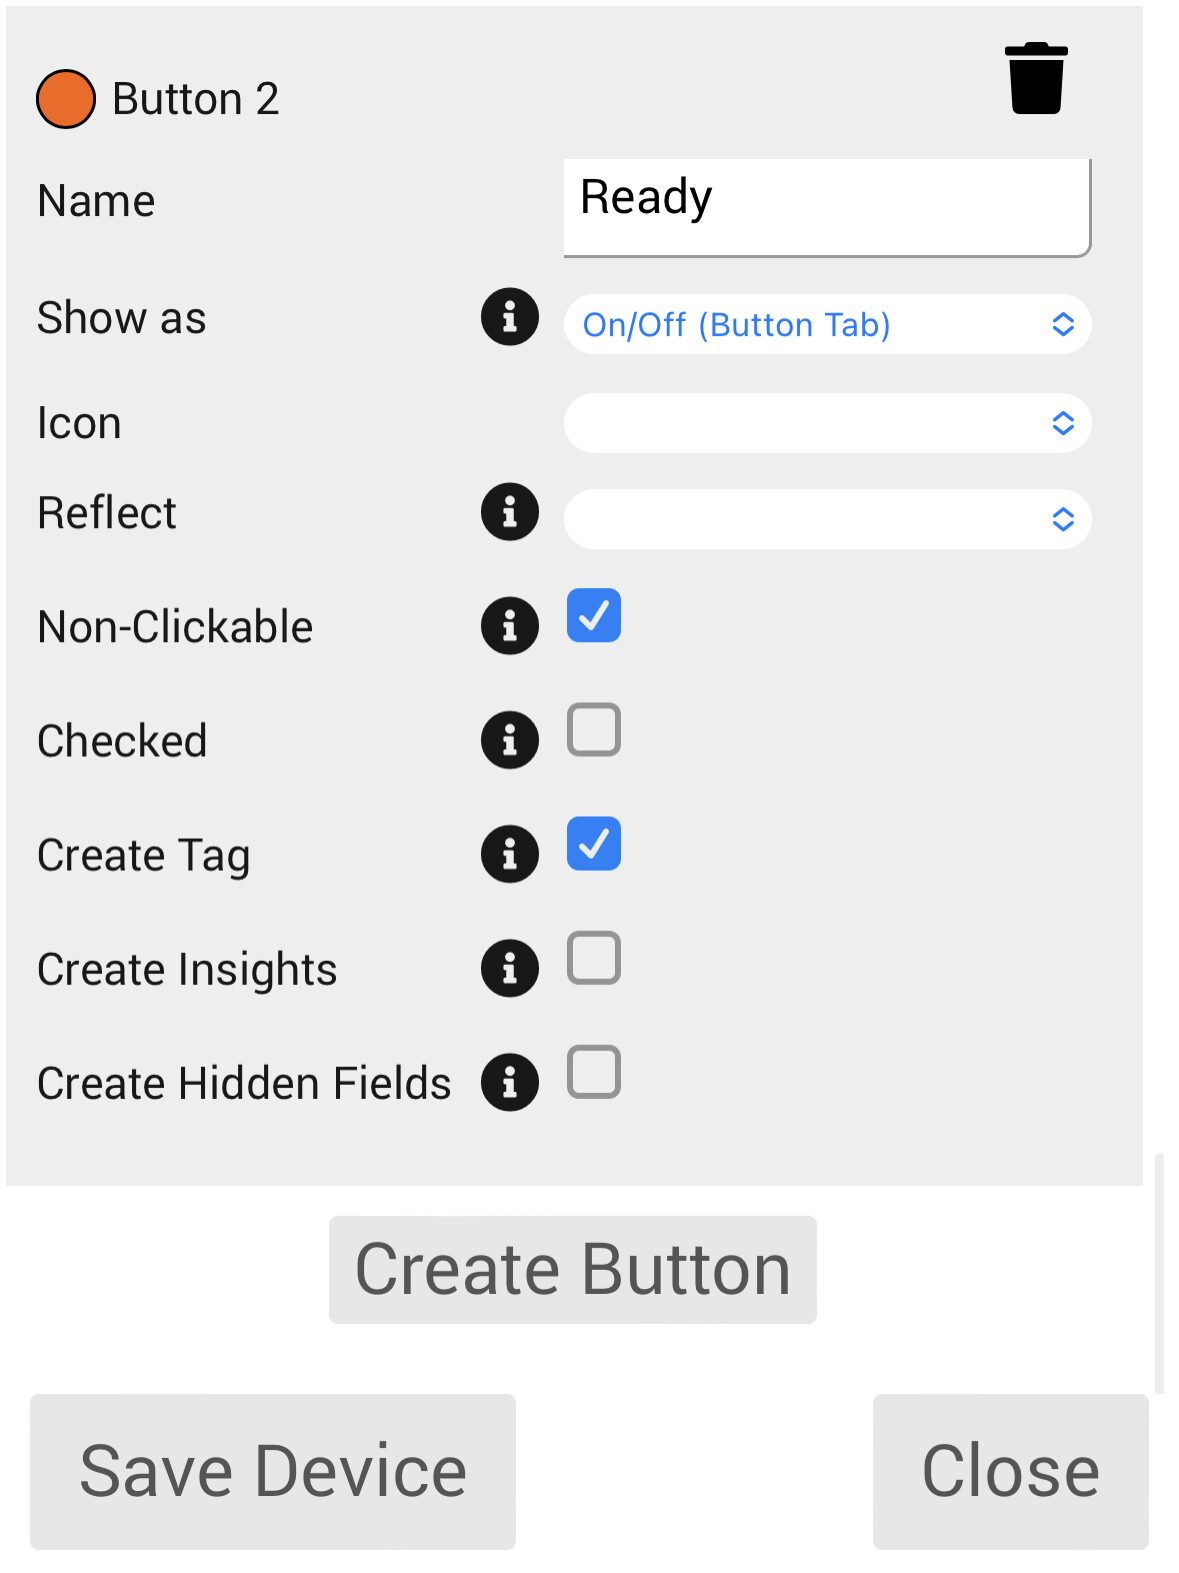Open the Reflect dropdown
Viewport: 1179px width, 1573px height.
coord(827,519)
